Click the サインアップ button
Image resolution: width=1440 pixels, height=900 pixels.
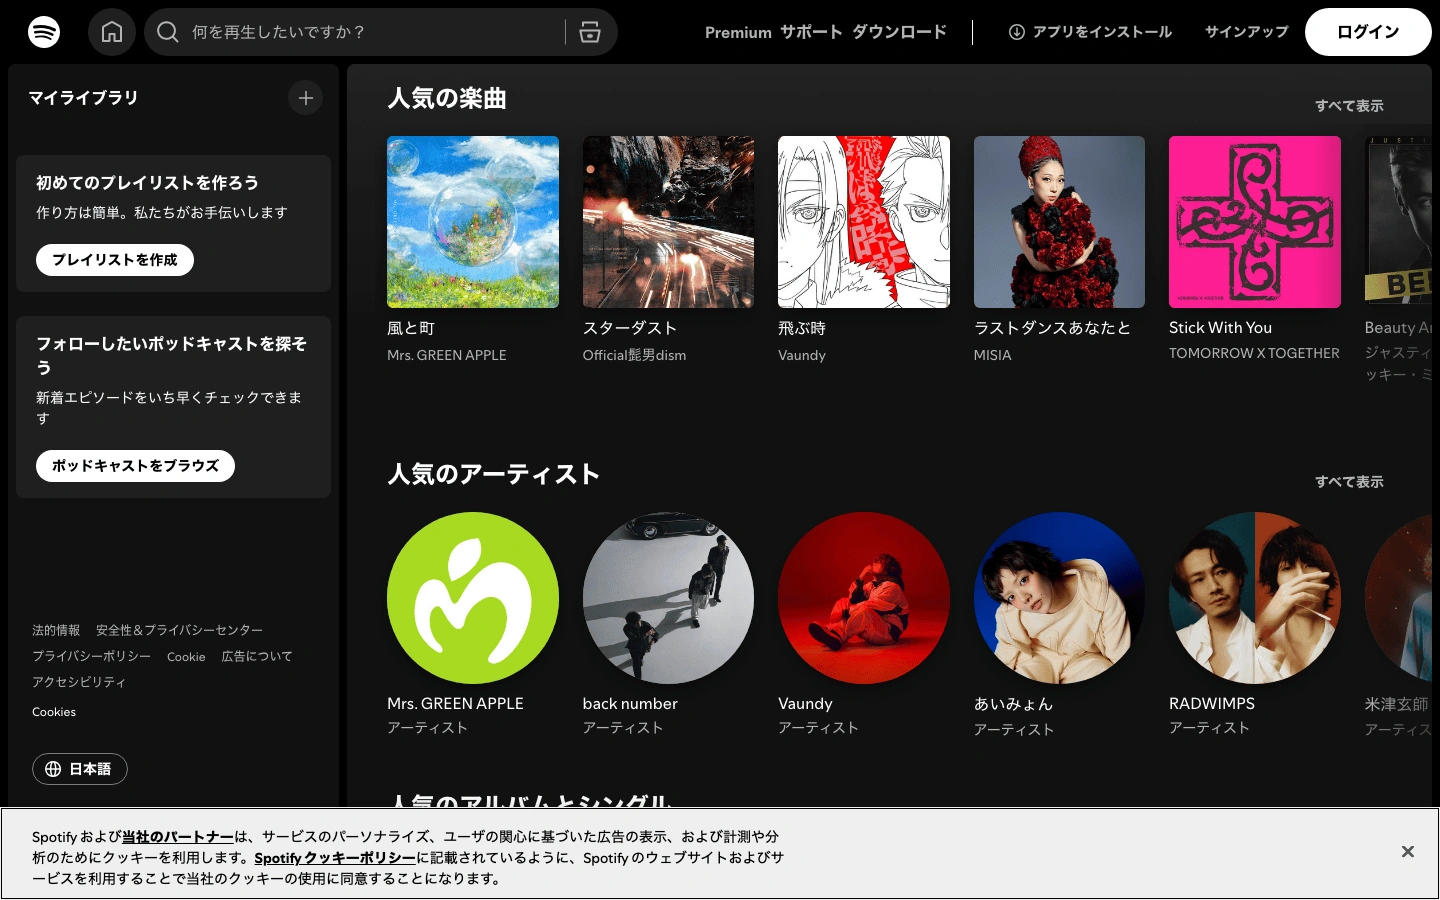[x=1246, y=32]
